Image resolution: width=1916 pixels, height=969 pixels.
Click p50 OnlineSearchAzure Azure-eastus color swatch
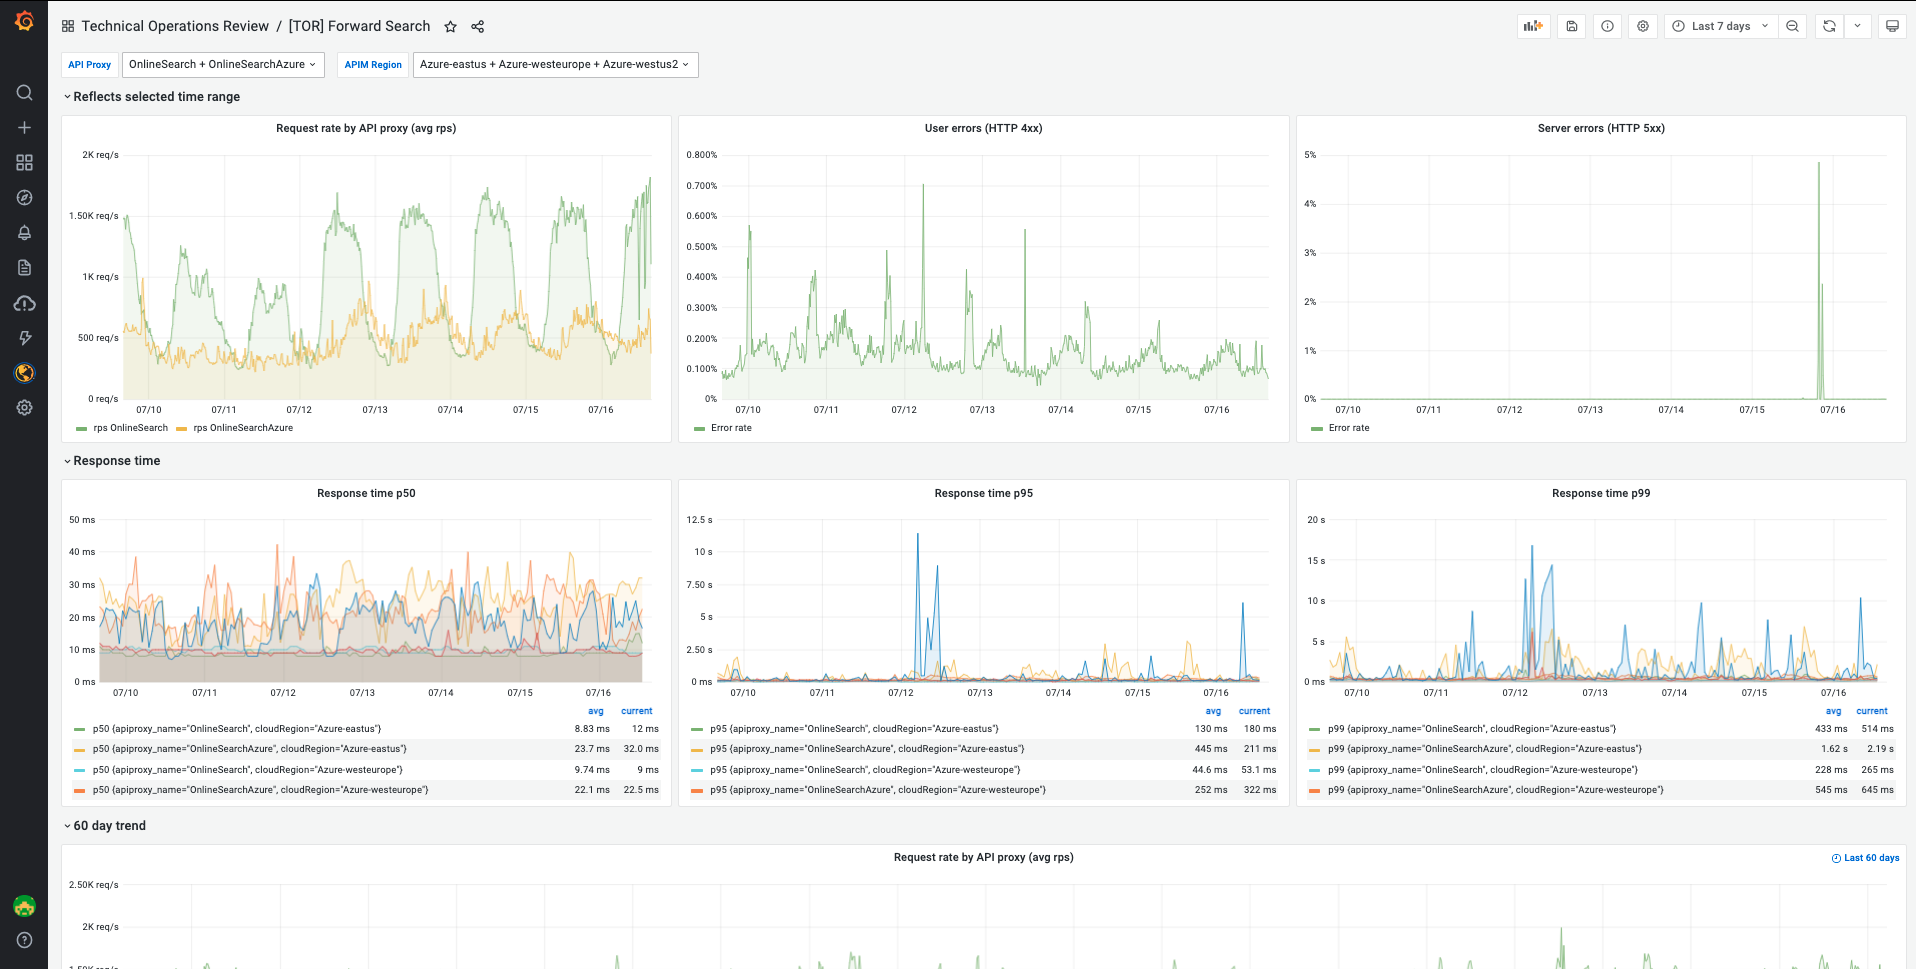coord(80,750)
